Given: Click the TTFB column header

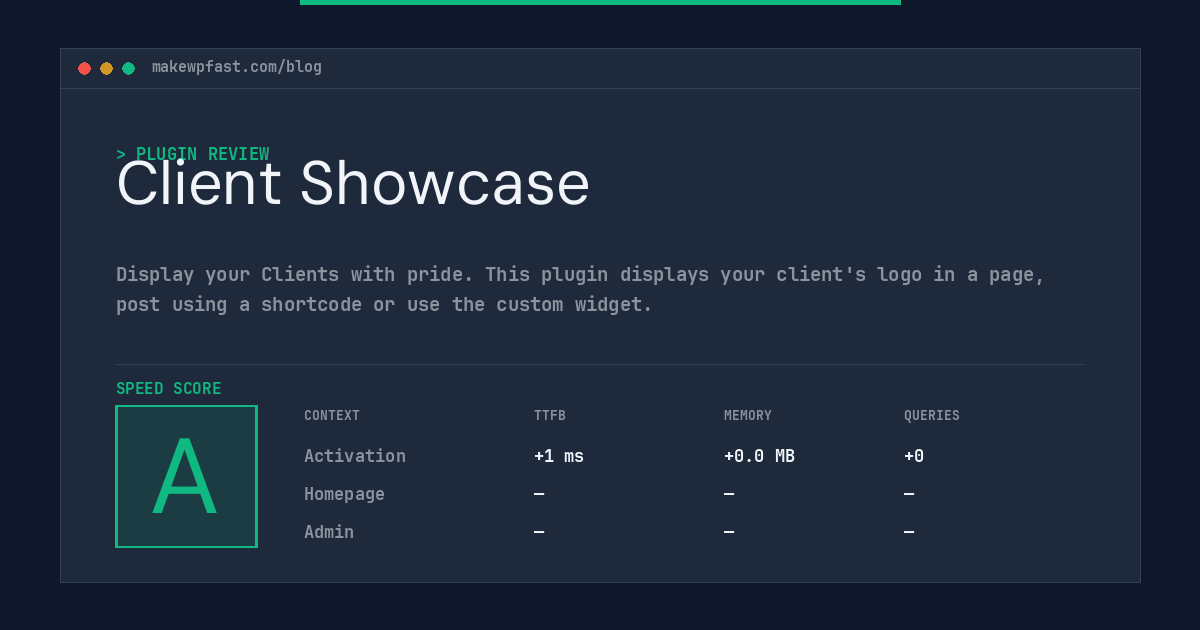Looking at the screenshot, I should (550, 416).
